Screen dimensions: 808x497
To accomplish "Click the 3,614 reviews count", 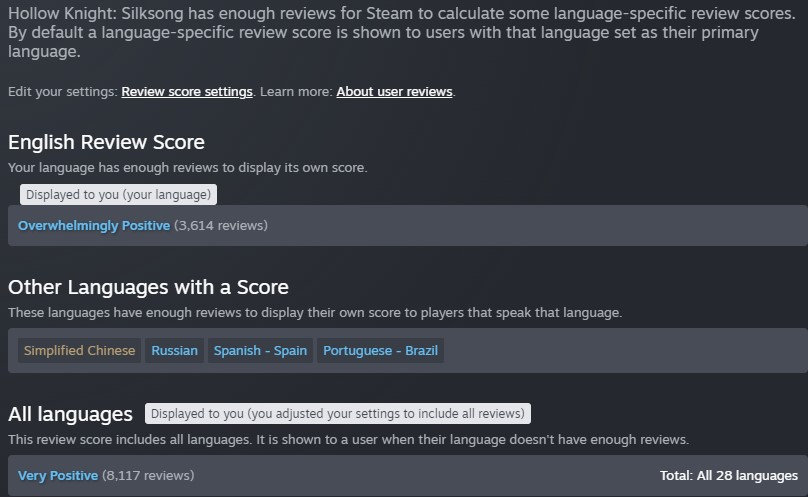I will [x=221, y=226].
